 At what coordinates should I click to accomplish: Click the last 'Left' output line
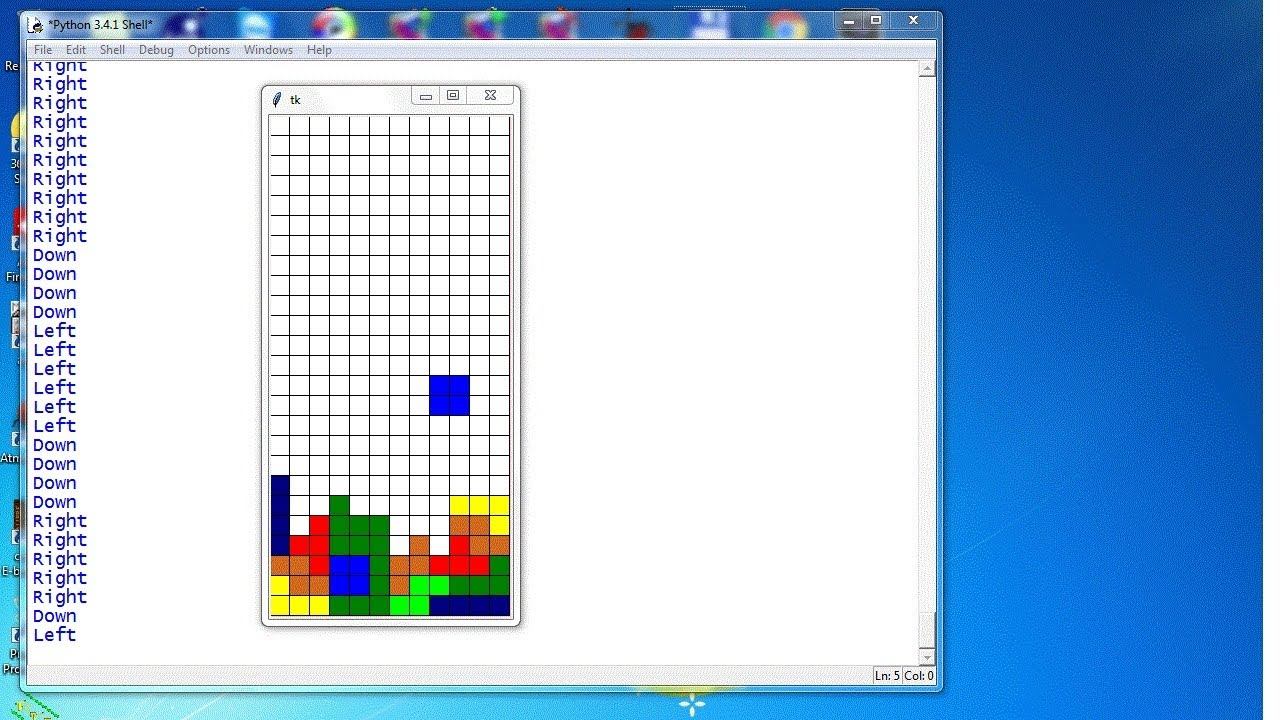coord(54,635)
